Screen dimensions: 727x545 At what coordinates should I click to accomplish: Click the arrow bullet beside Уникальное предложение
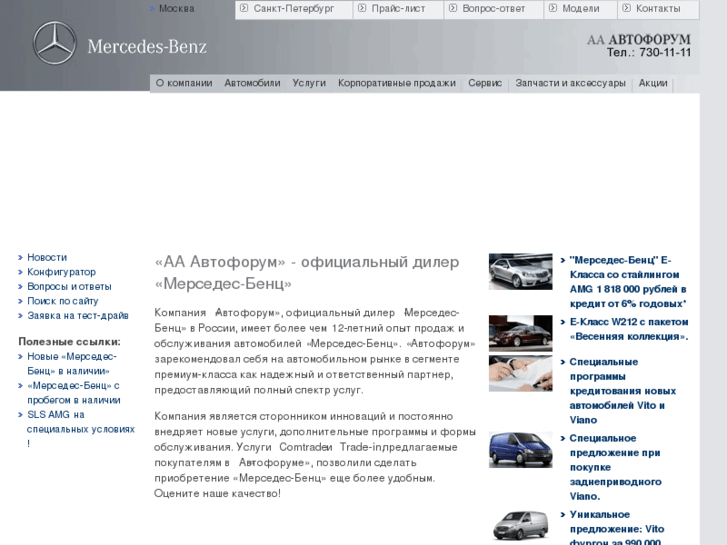coord(563,514)
